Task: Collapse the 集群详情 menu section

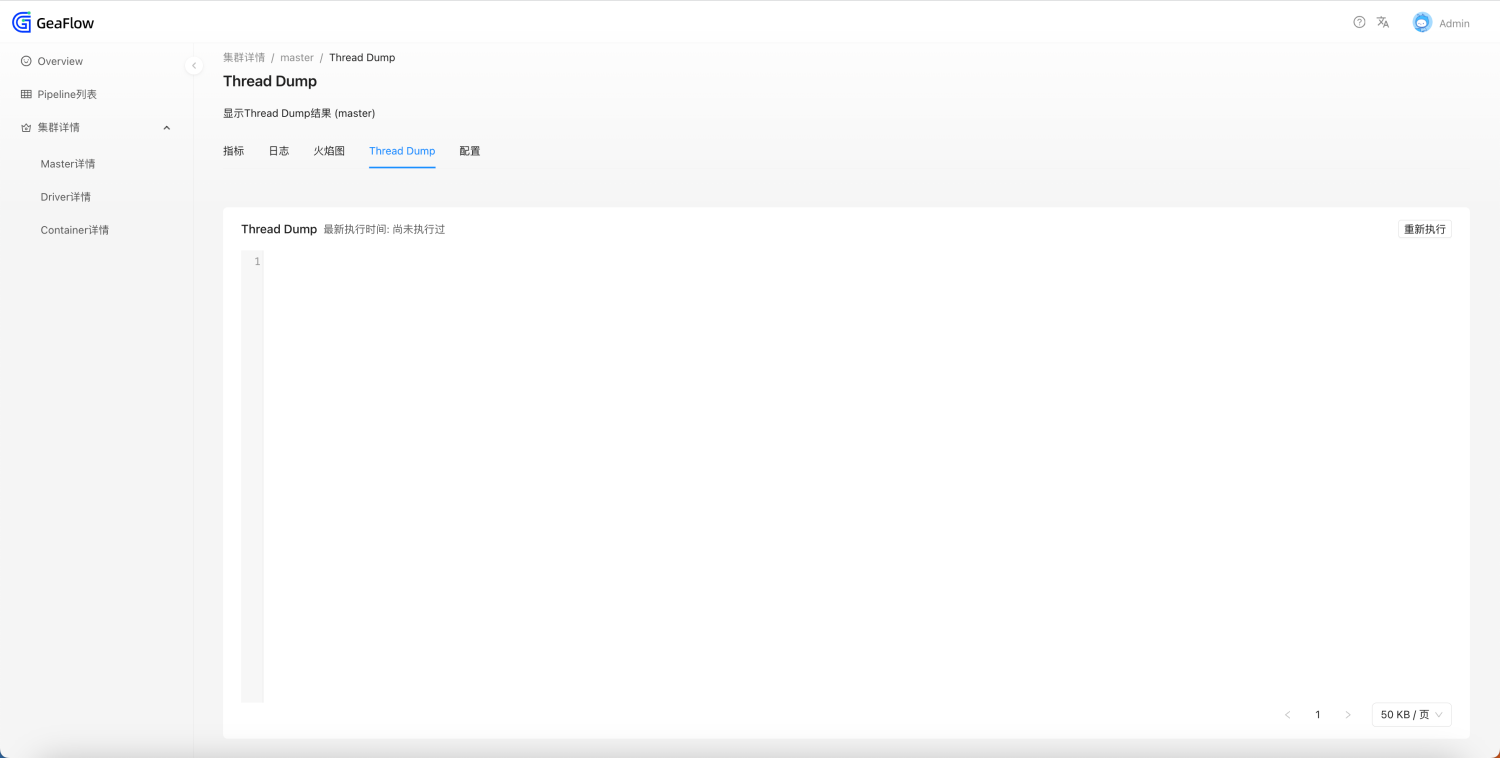Action: tap(166, 127)
